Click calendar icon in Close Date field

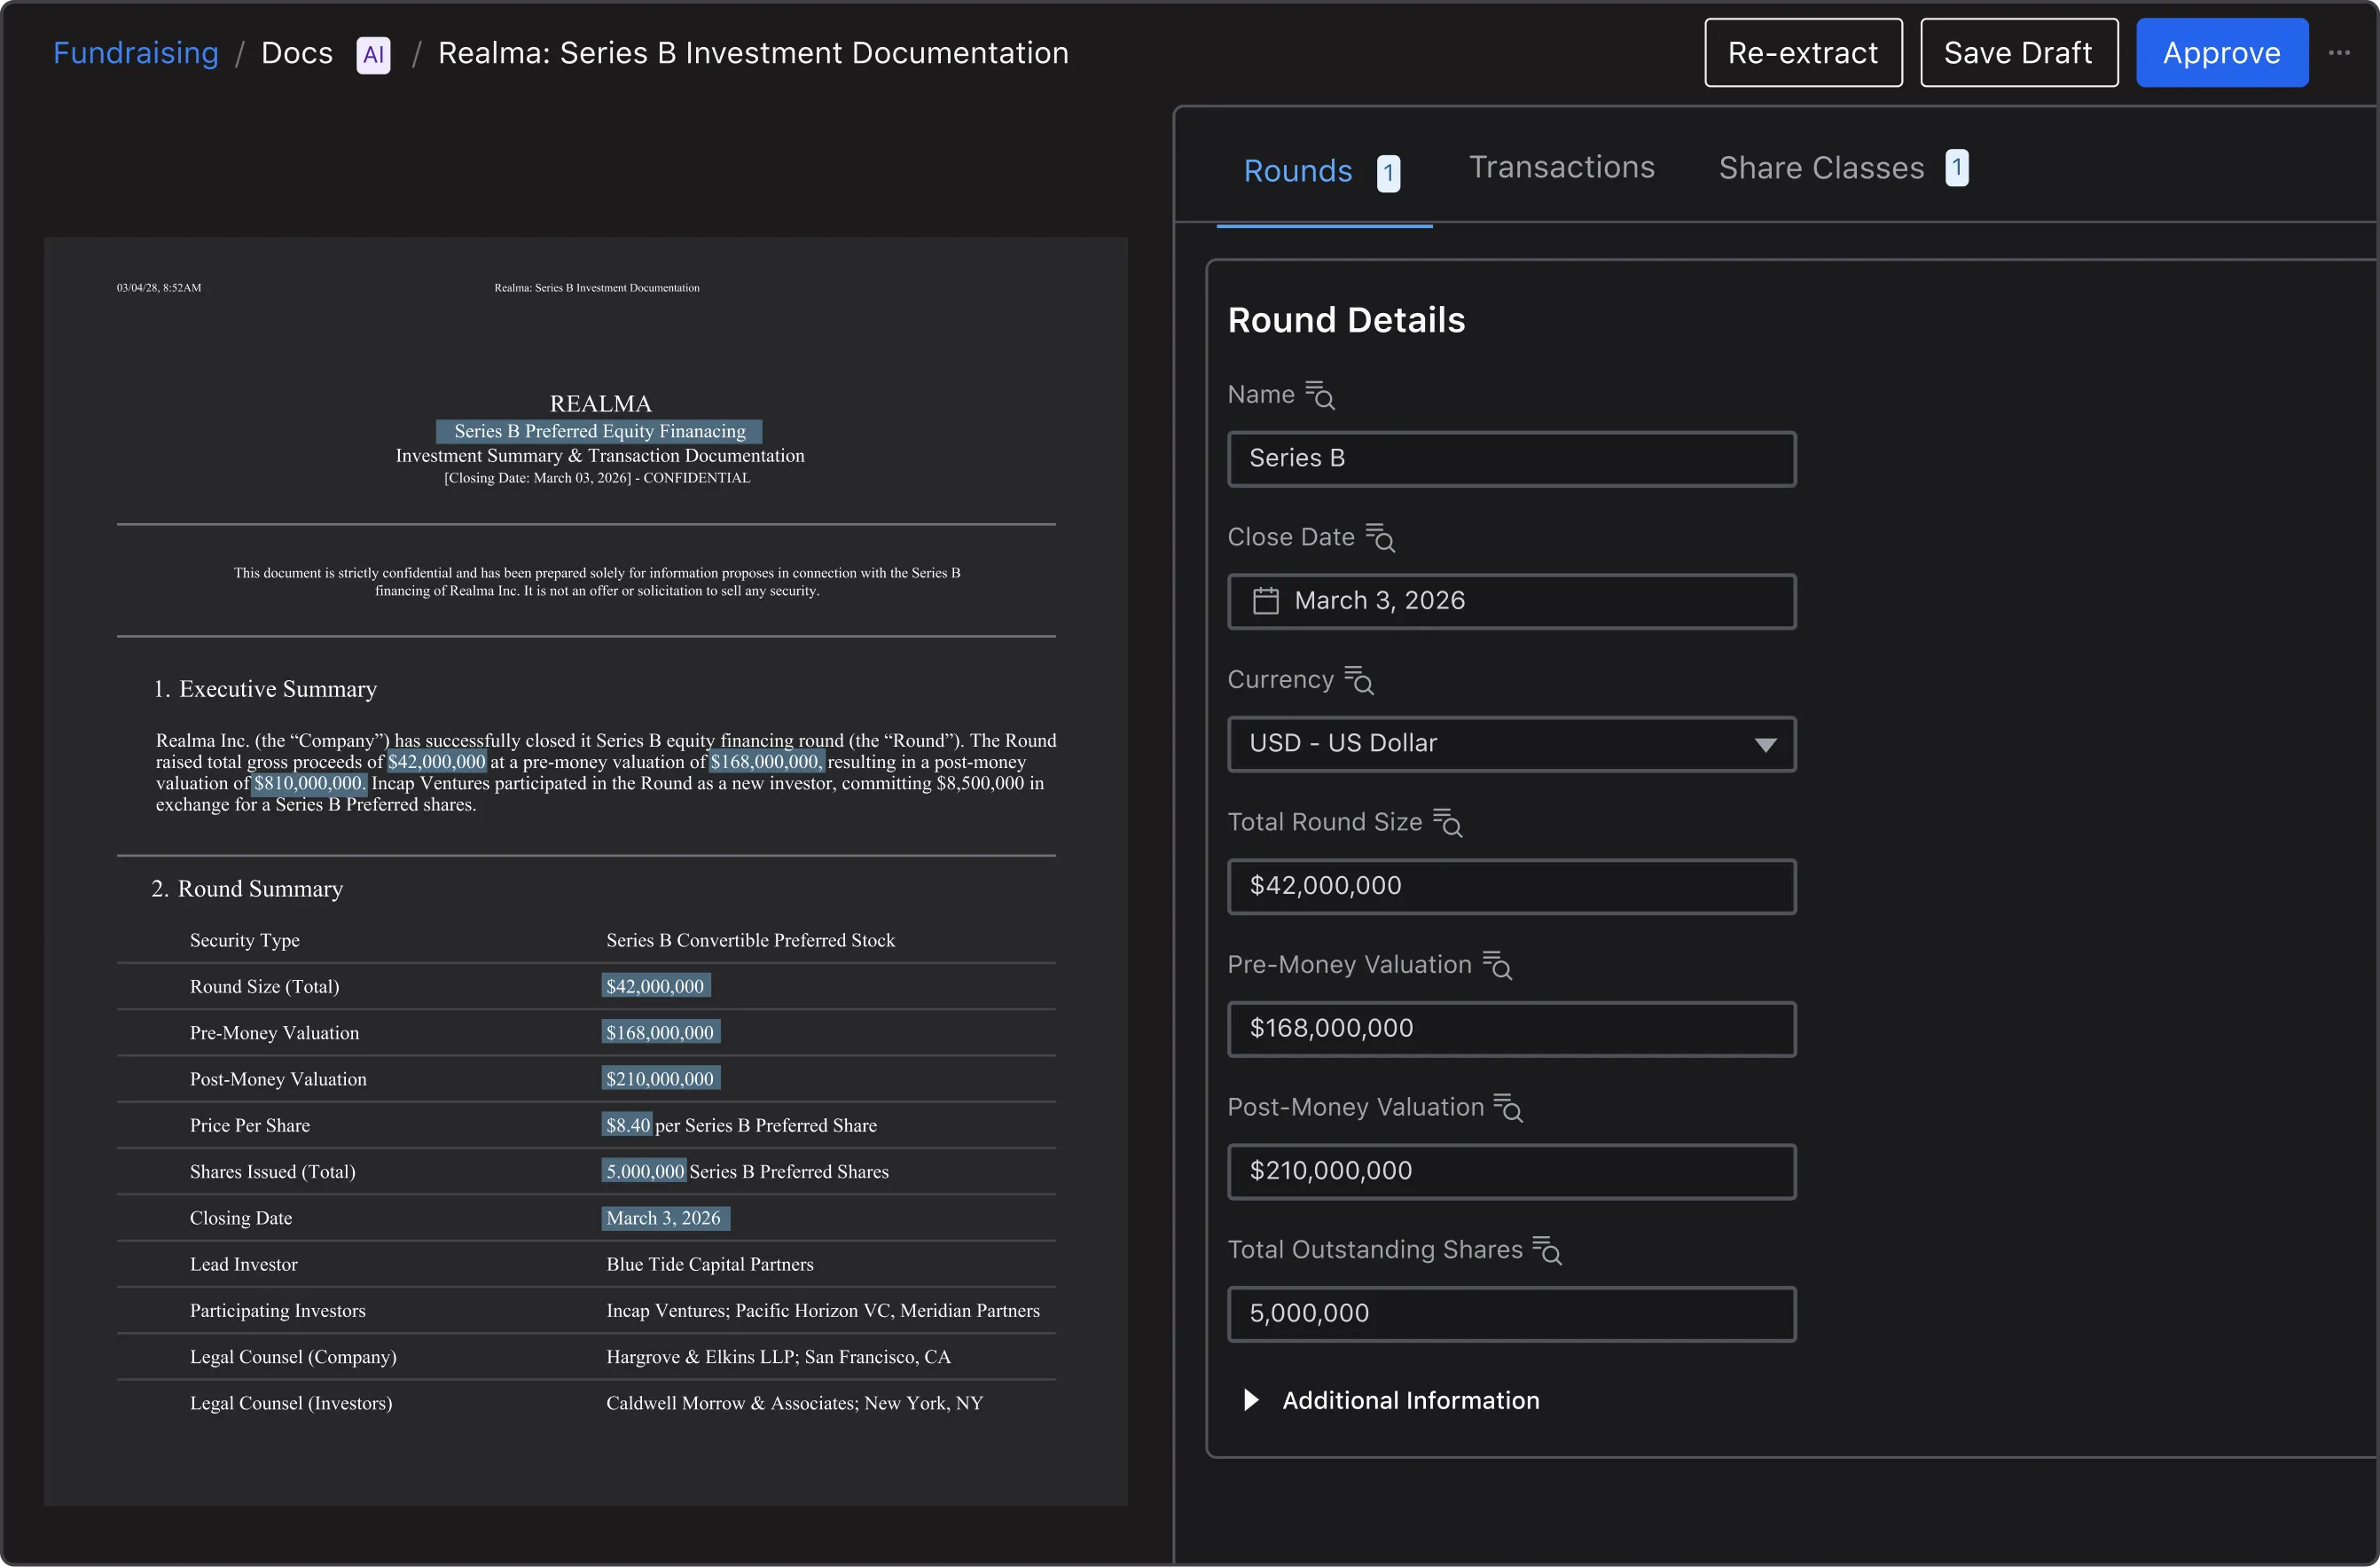point(1266,601)
